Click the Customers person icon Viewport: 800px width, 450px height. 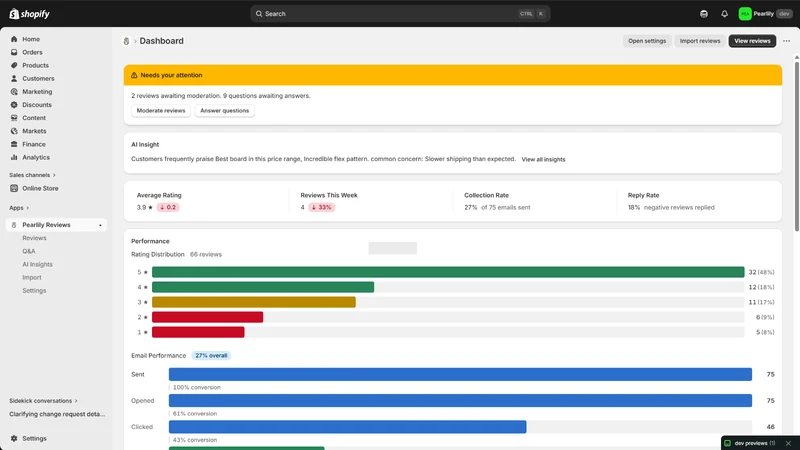14,79
